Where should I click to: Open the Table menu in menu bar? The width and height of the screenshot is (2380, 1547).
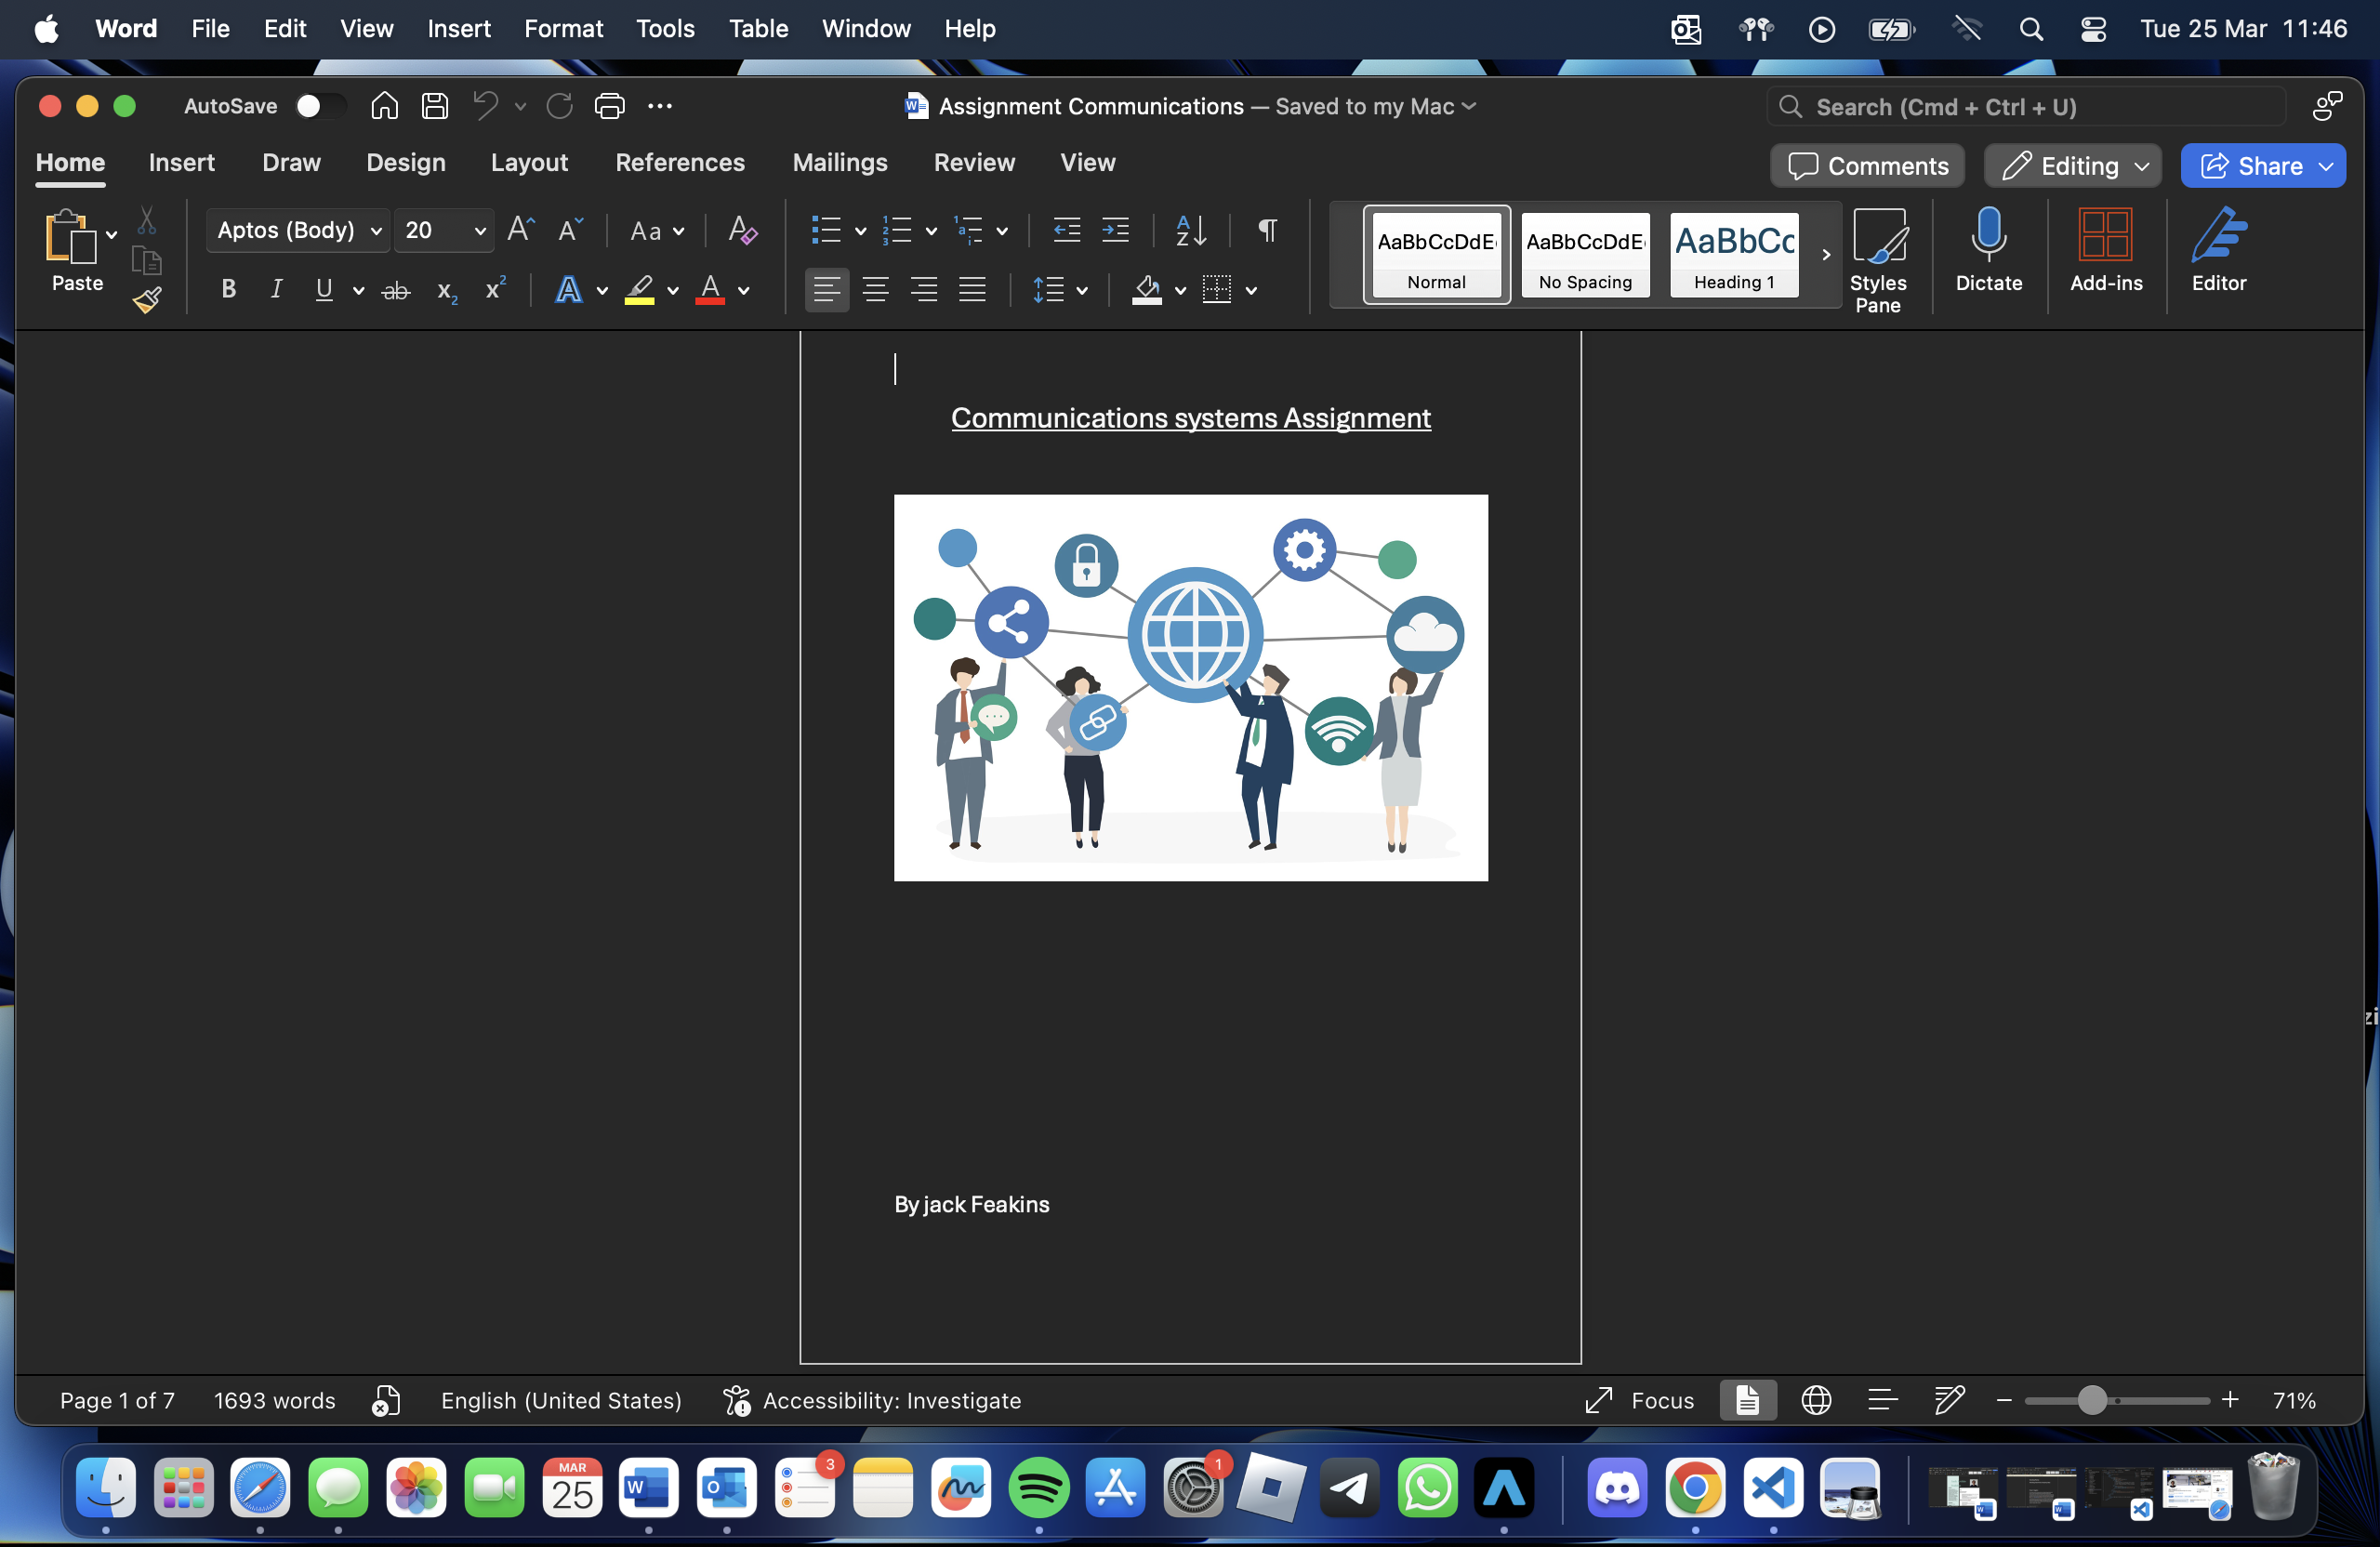point(758,29)
